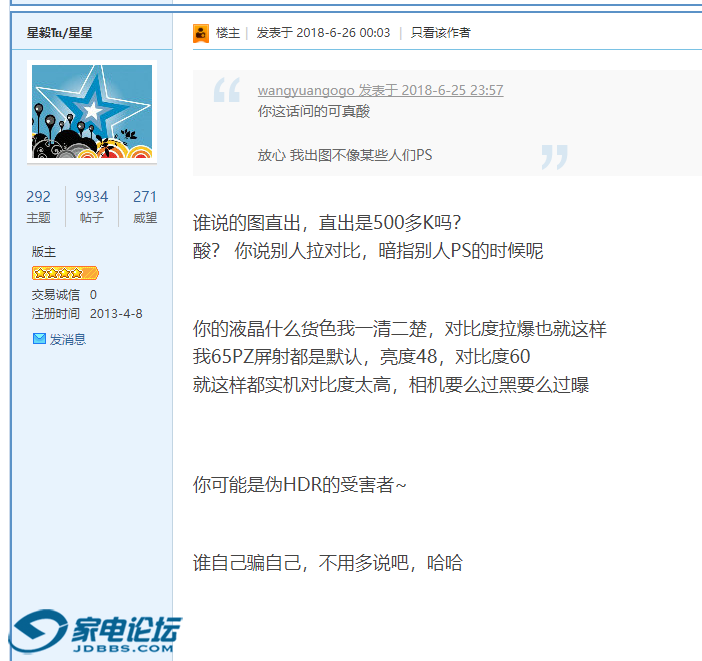Click the closing quotation mark icon
The height and width of the screenshot is (661, 702).
[553, 155]
